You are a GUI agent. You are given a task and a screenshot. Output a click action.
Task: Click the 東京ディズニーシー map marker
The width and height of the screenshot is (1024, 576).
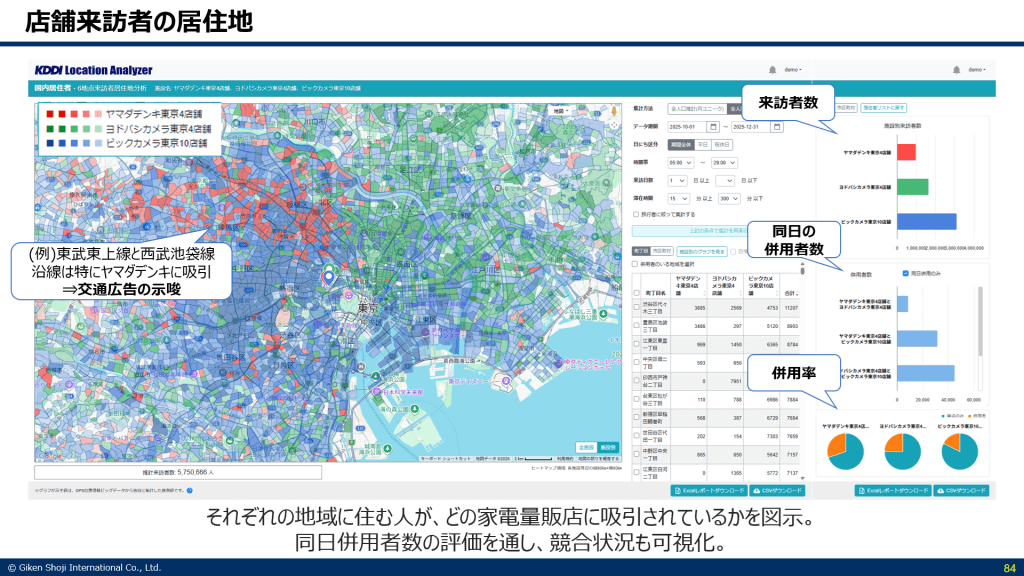coord(506,381)
